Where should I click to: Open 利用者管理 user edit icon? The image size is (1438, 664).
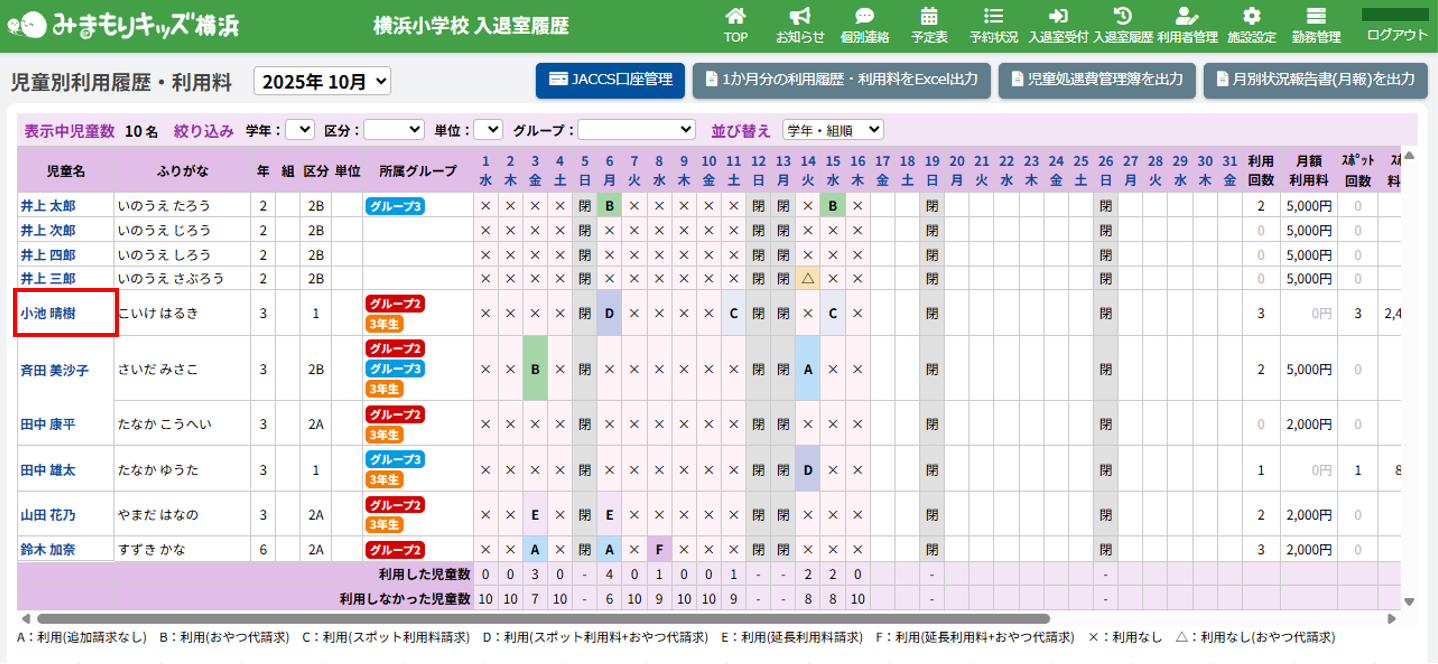[x=1187, y=25]
